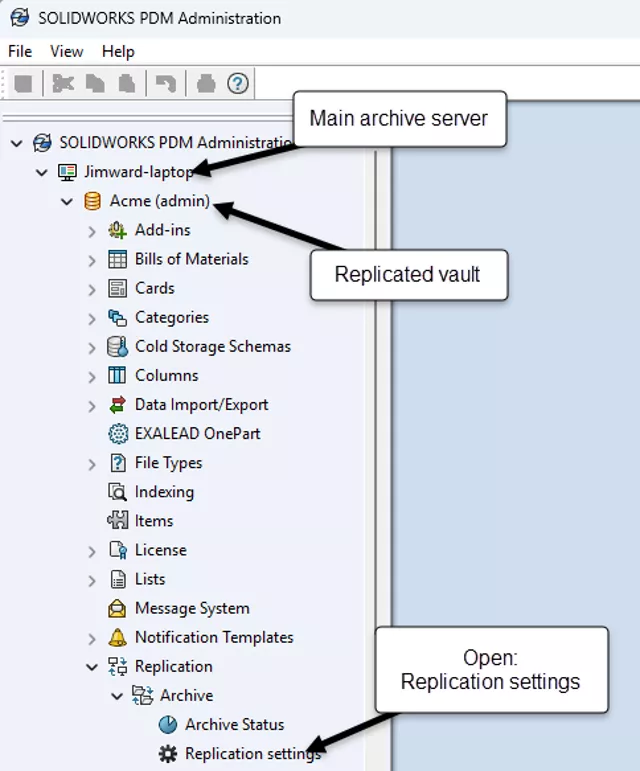
Task: Click the EXALEAD OnePart icon
Action: click(x=118, y=434)
